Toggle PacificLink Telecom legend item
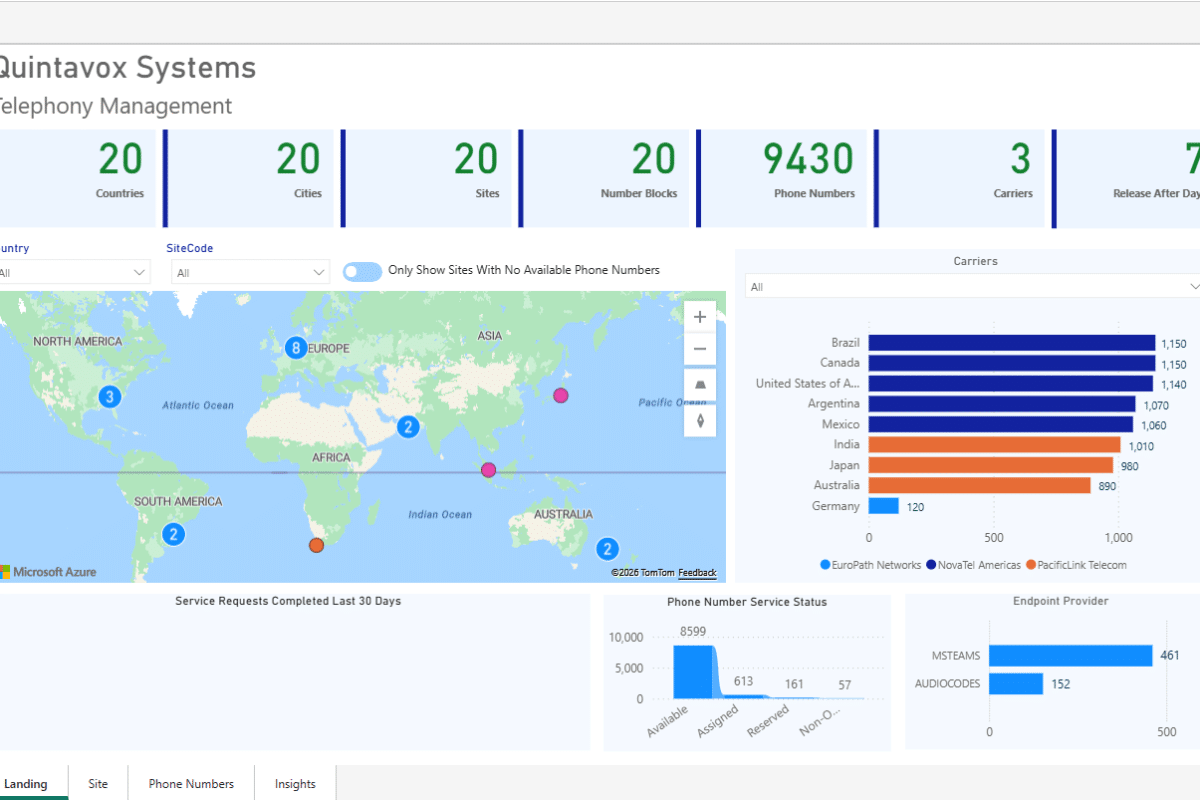1200x800 pixels. click(1076, 565)
